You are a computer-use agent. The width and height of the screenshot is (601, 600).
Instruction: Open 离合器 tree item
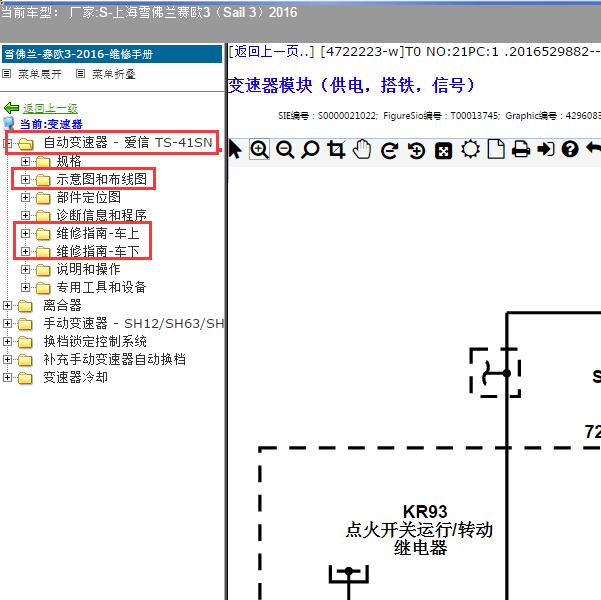(62, 305)
